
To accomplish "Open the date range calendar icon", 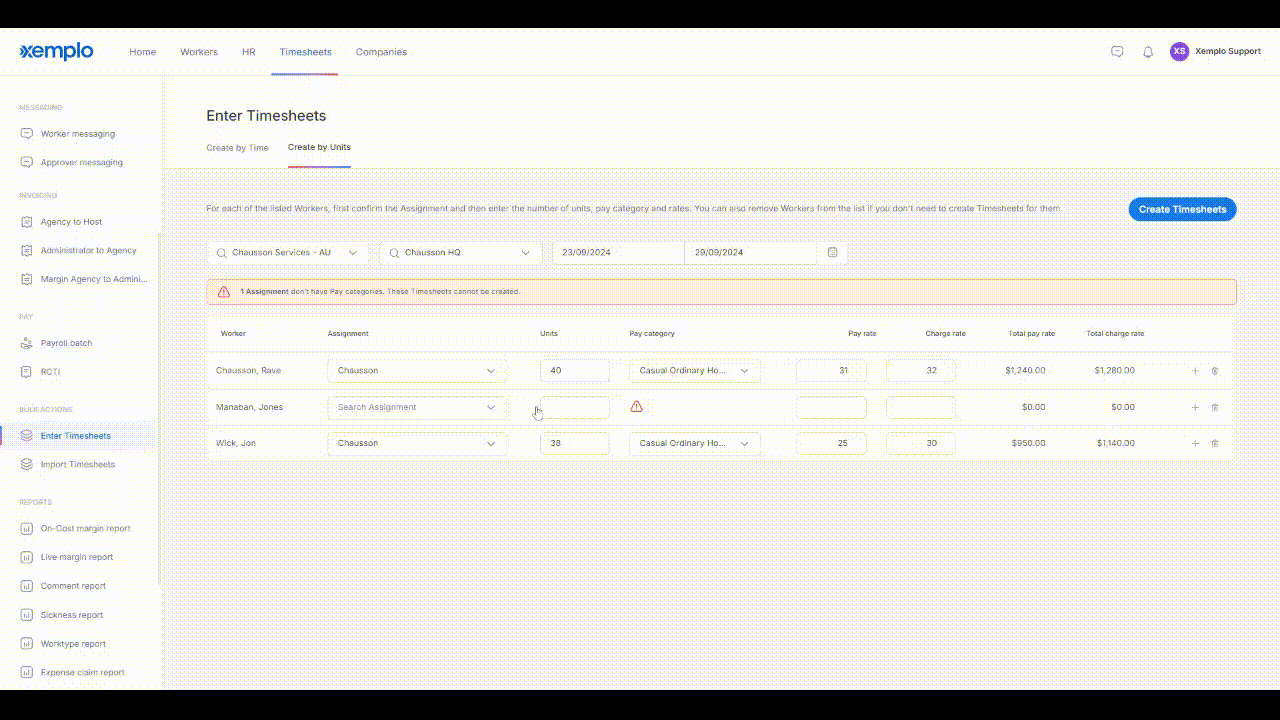I will tap(832, 253).
